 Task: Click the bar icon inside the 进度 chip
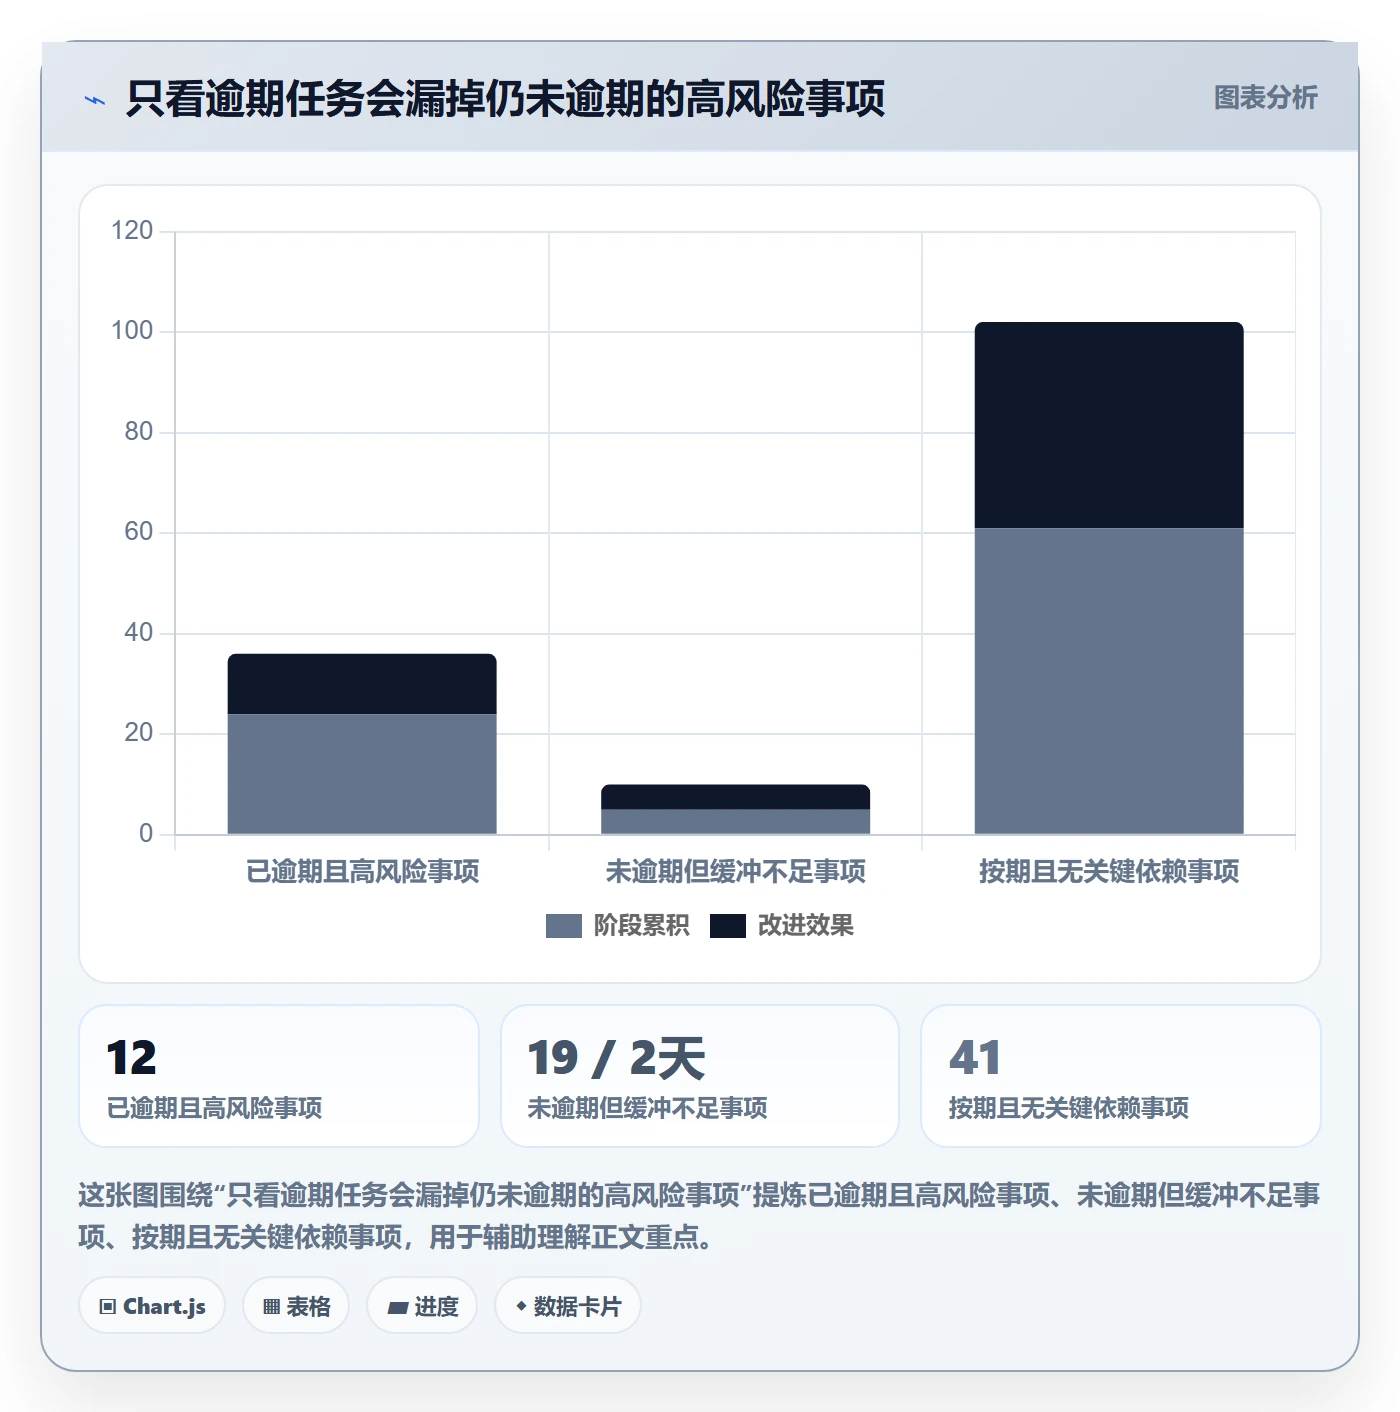398,1308
